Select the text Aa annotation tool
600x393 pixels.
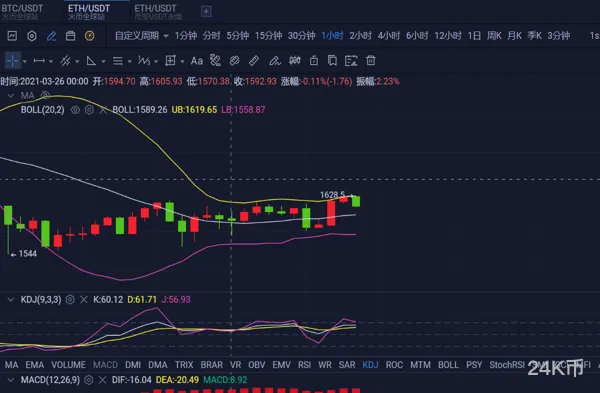click(197, 61)
